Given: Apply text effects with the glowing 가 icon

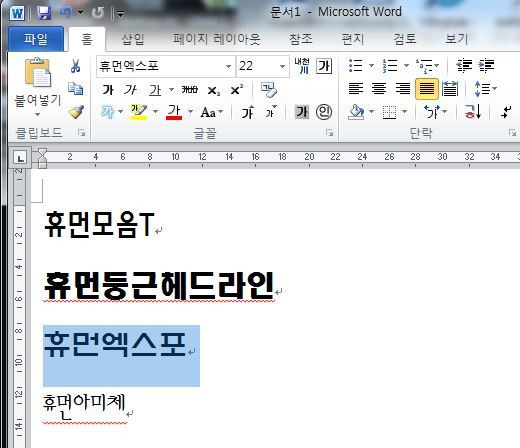Looking at the screenshot, I should pyautogui.click(x=108, y=112).
